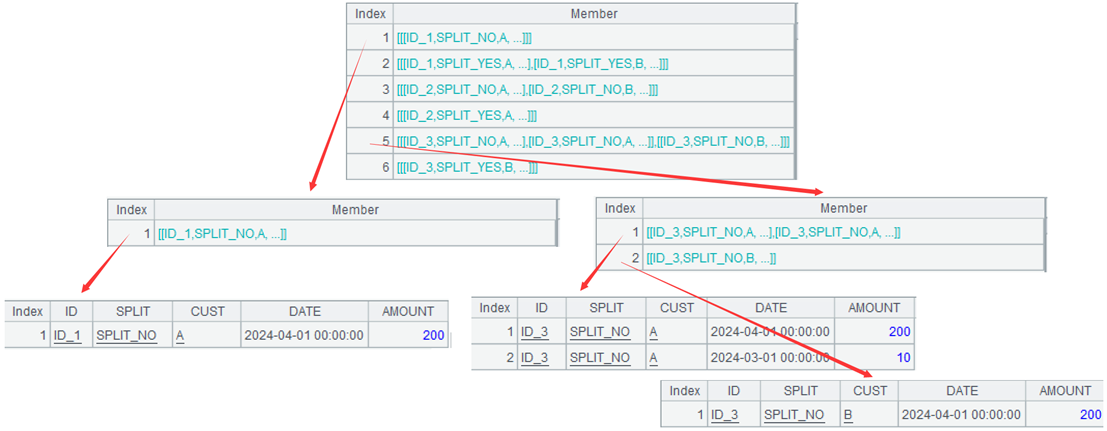
Task: Click the DATE header in the ID_1 record table
Action: pos(304,312)
